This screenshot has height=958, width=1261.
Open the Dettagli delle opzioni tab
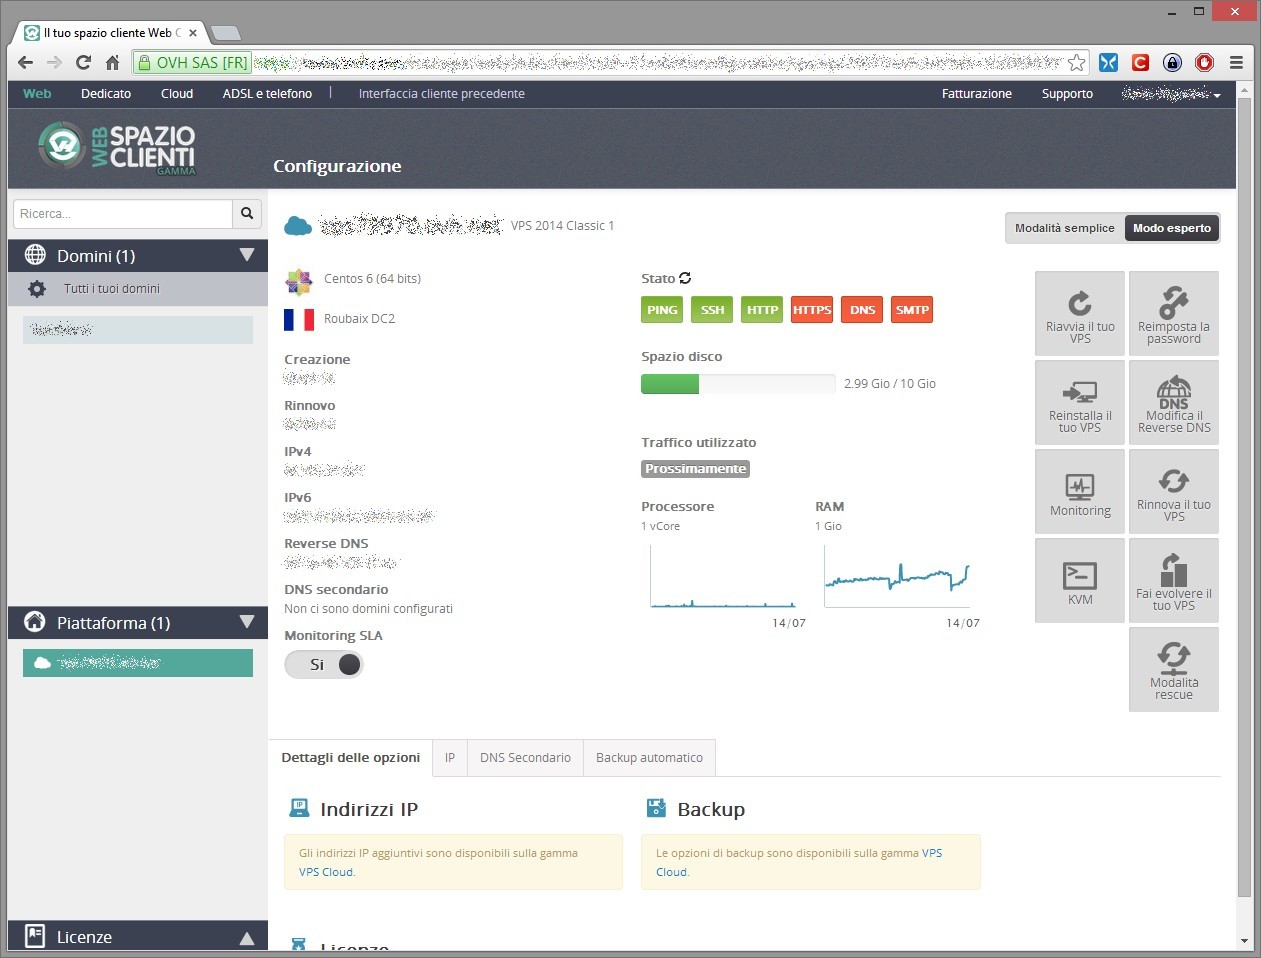tap(351, 758)
